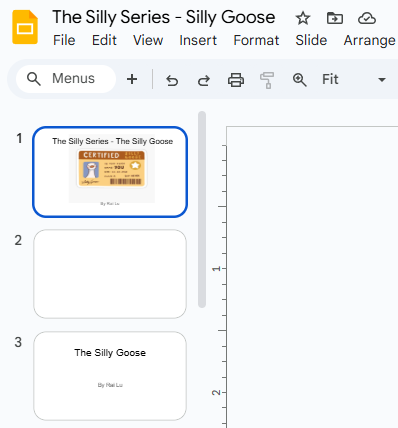Click the Fit zoom level label
This screenshot has width=398, height=428.
click(330, 79)
